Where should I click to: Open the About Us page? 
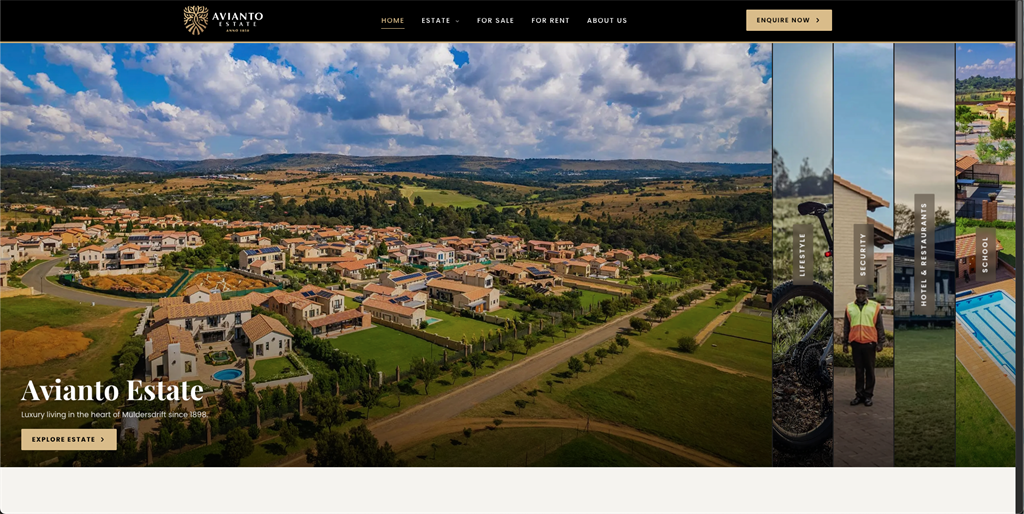click(607, 20)
